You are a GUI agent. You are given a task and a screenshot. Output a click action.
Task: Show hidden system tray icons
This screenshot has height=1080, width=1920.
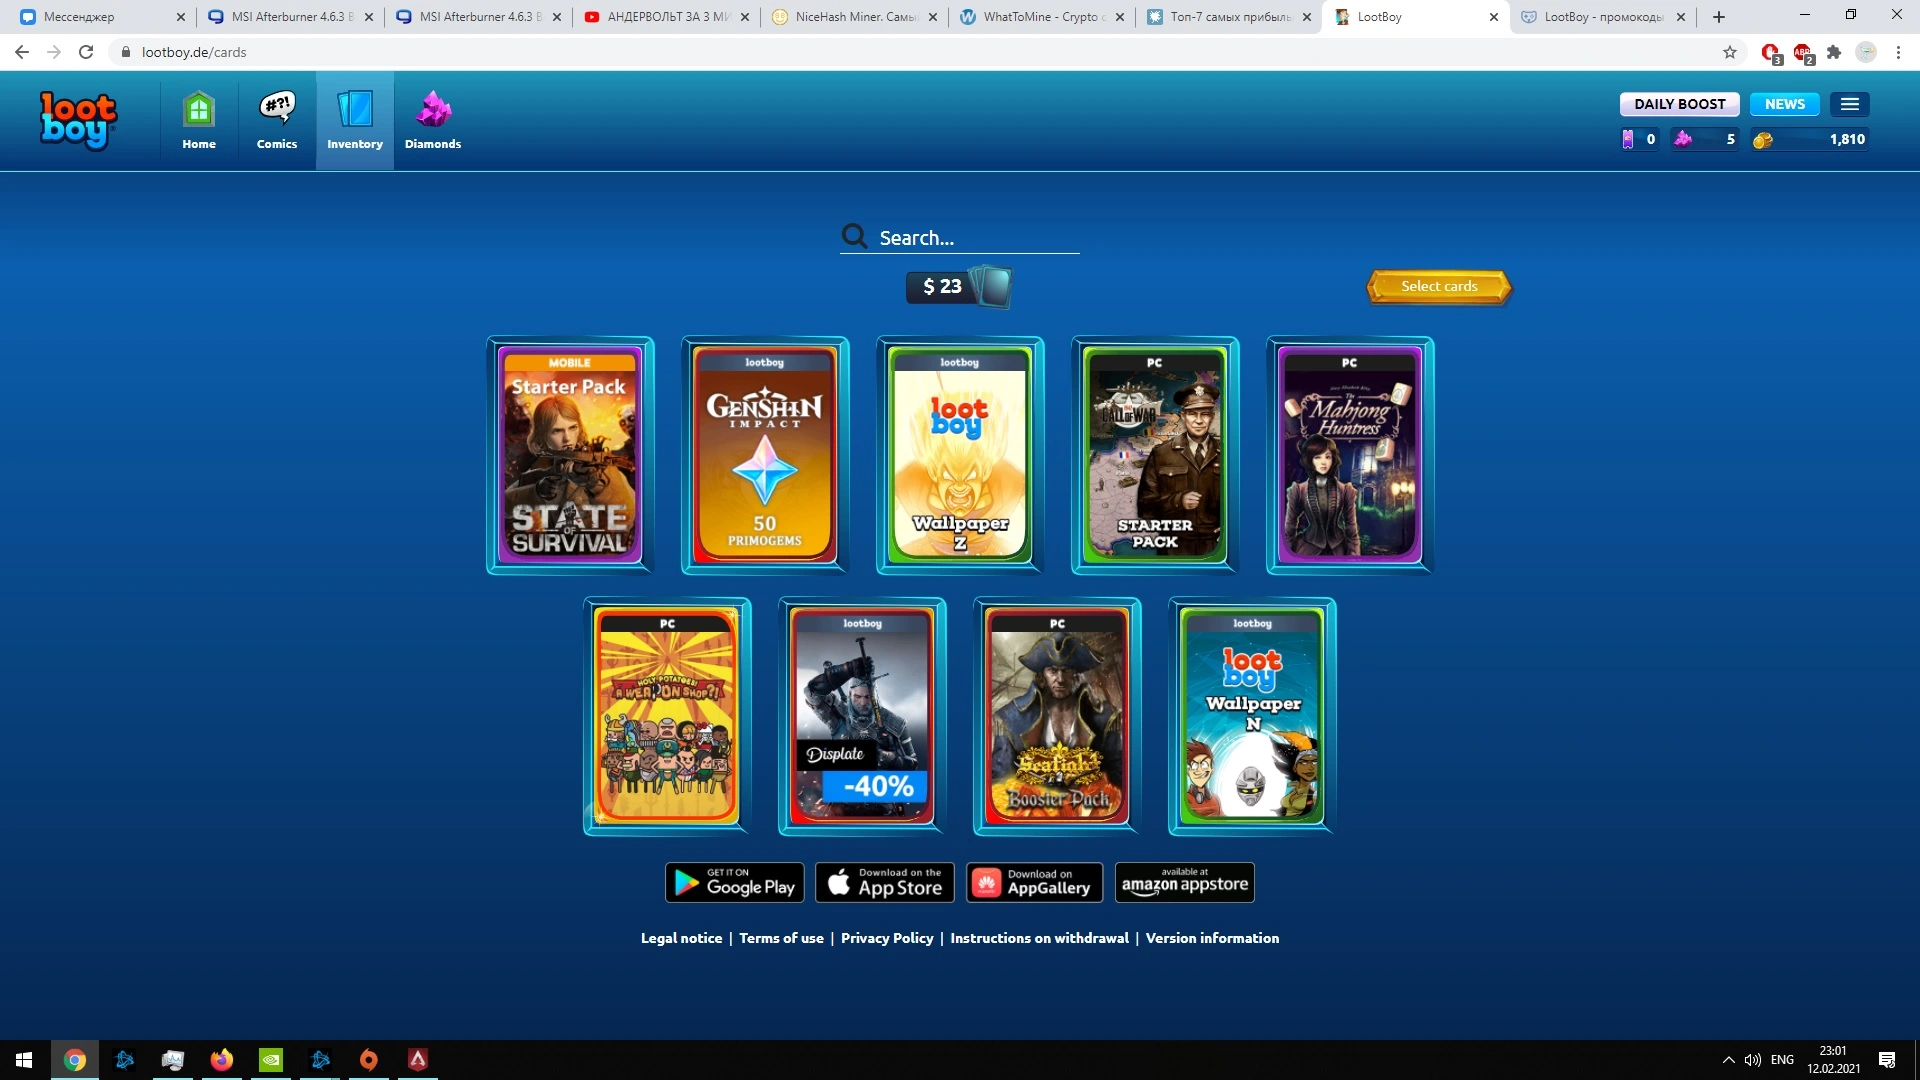pos(1728,1060)
